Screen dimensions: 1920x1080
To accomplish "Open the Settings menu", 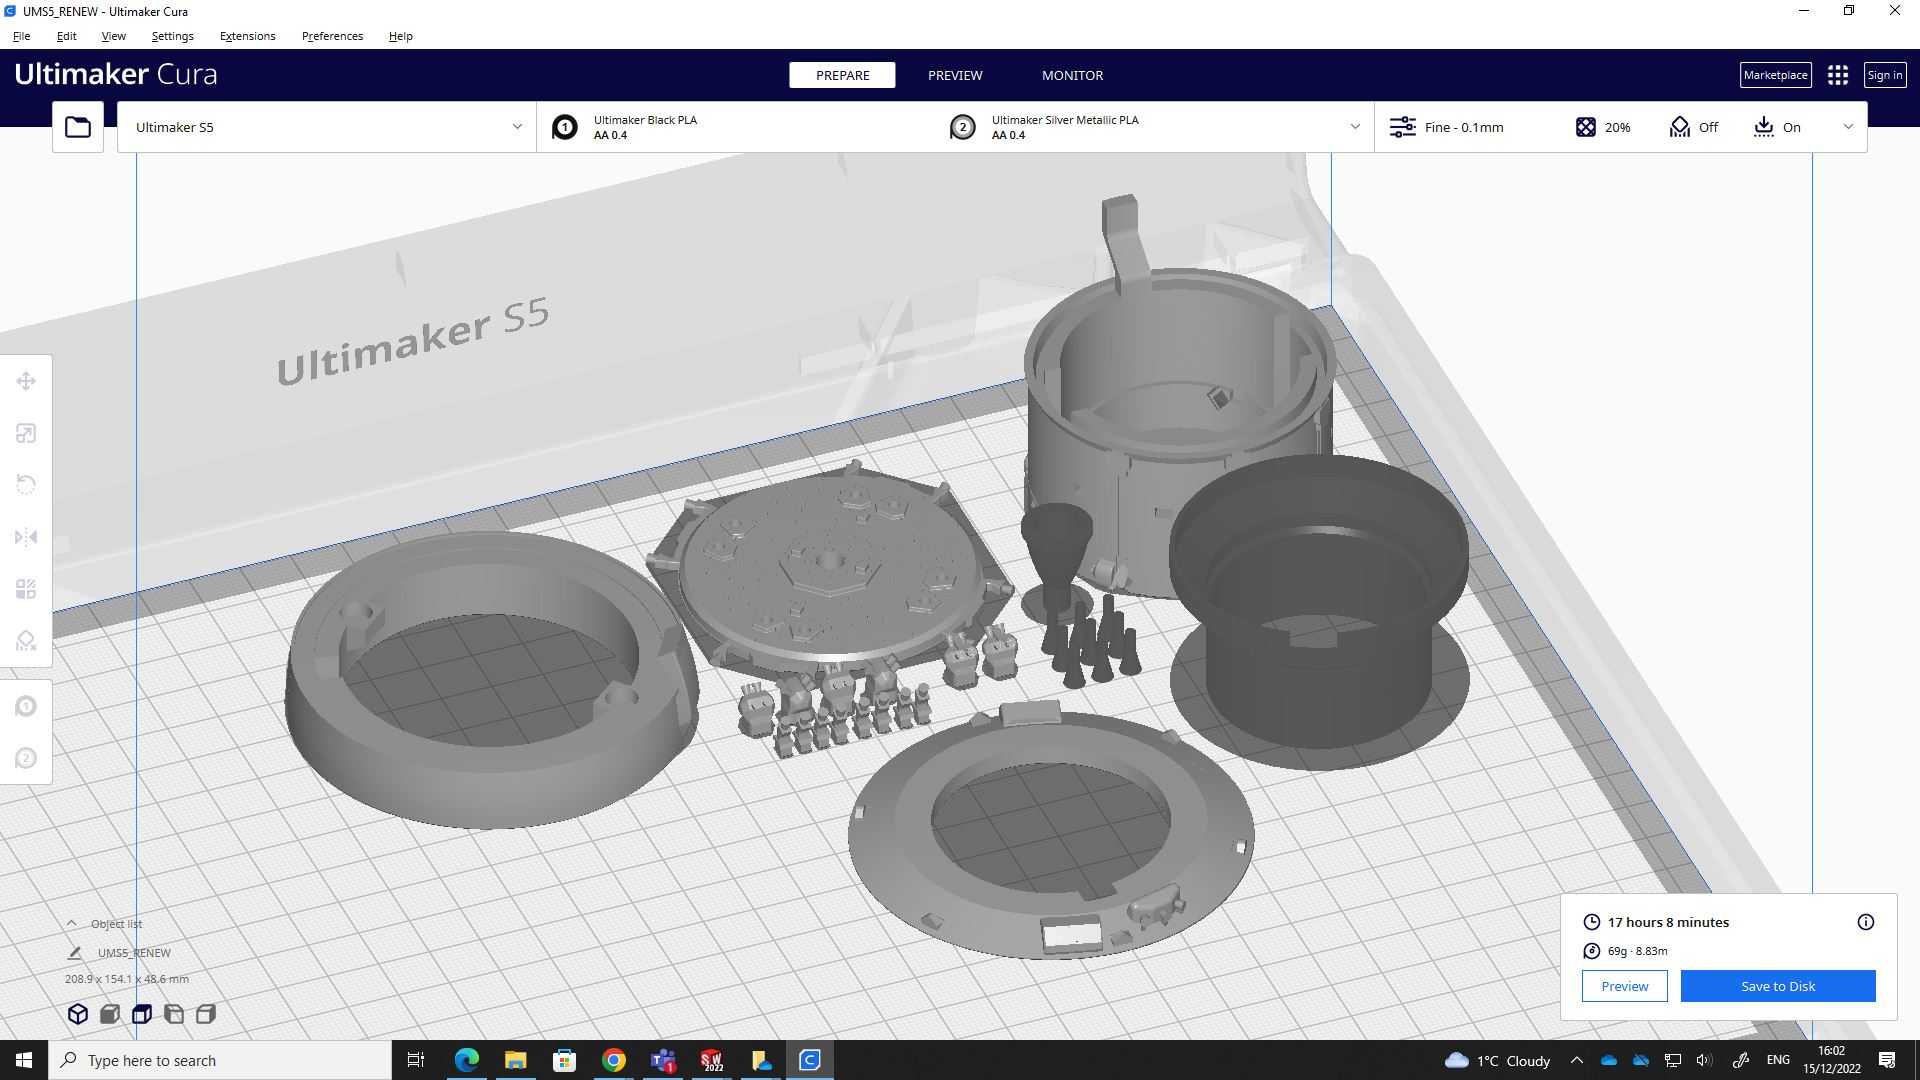I will tap(172, 36).
